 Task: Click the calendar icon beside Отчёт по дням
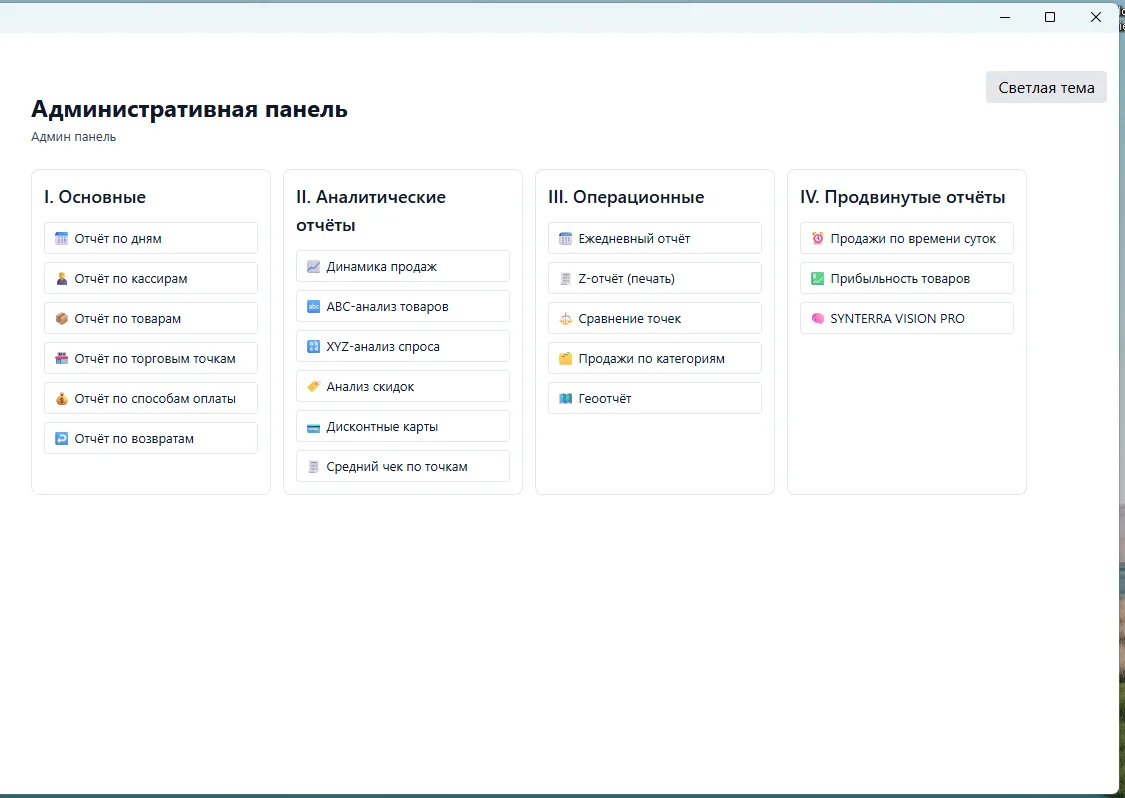point(62,238)
